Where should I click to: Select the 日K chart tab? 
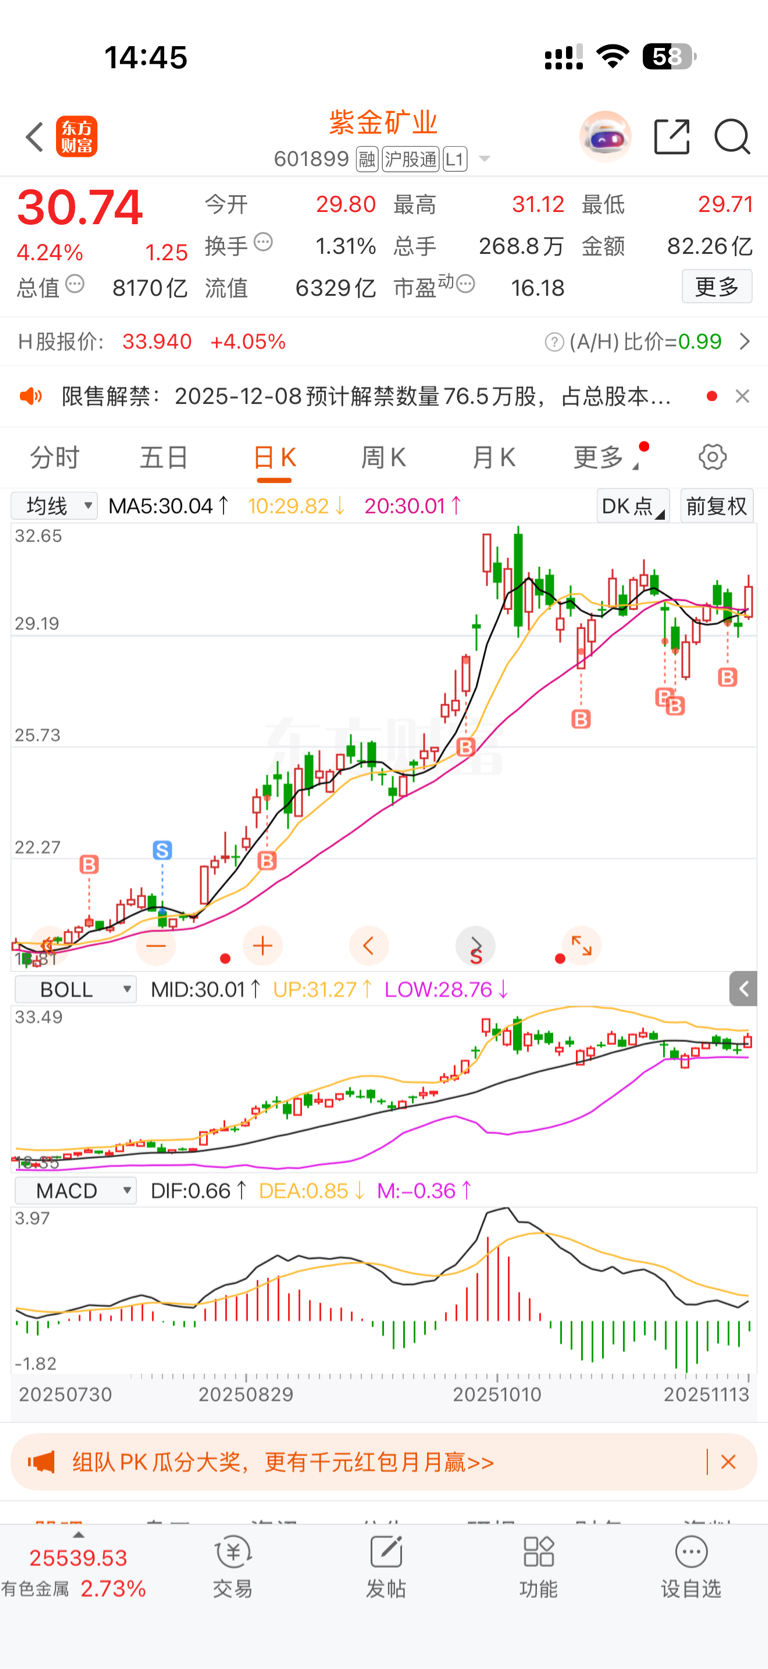coord(274,458)
